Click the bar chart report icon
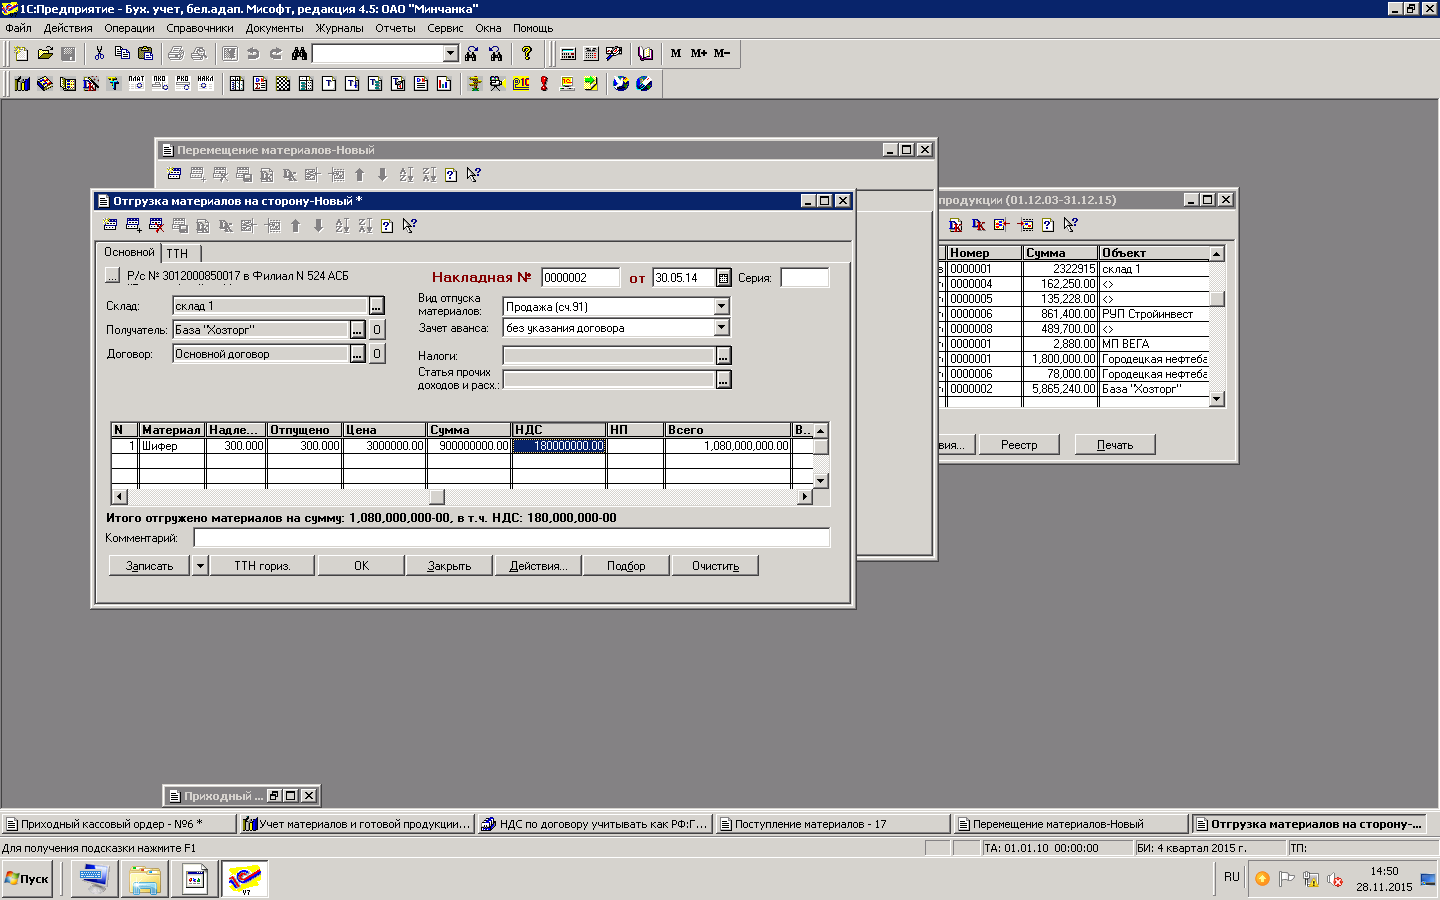Image resolution: width=1440 pixels, height=900 pixels. (x=444, y=83)
